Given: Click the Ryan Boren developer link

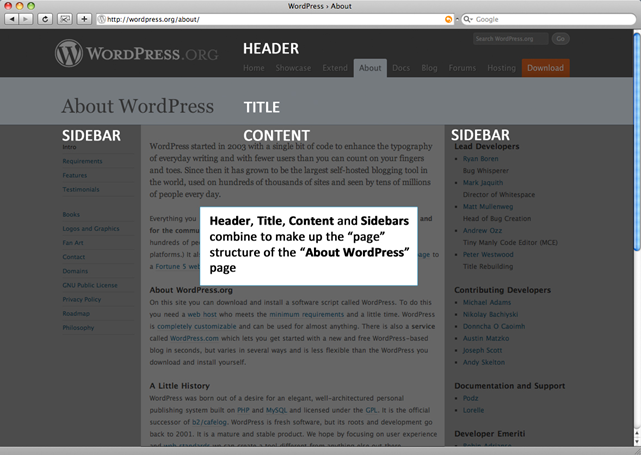Looking at the screenshot, I should point(481,159).
